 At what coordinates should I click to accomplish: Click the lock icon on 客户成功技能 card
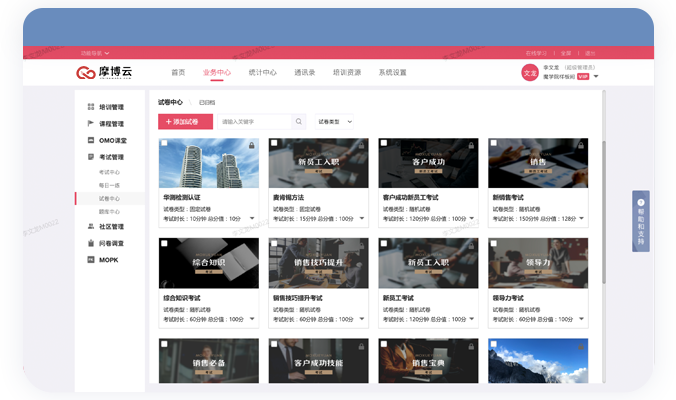pos(361,346)
